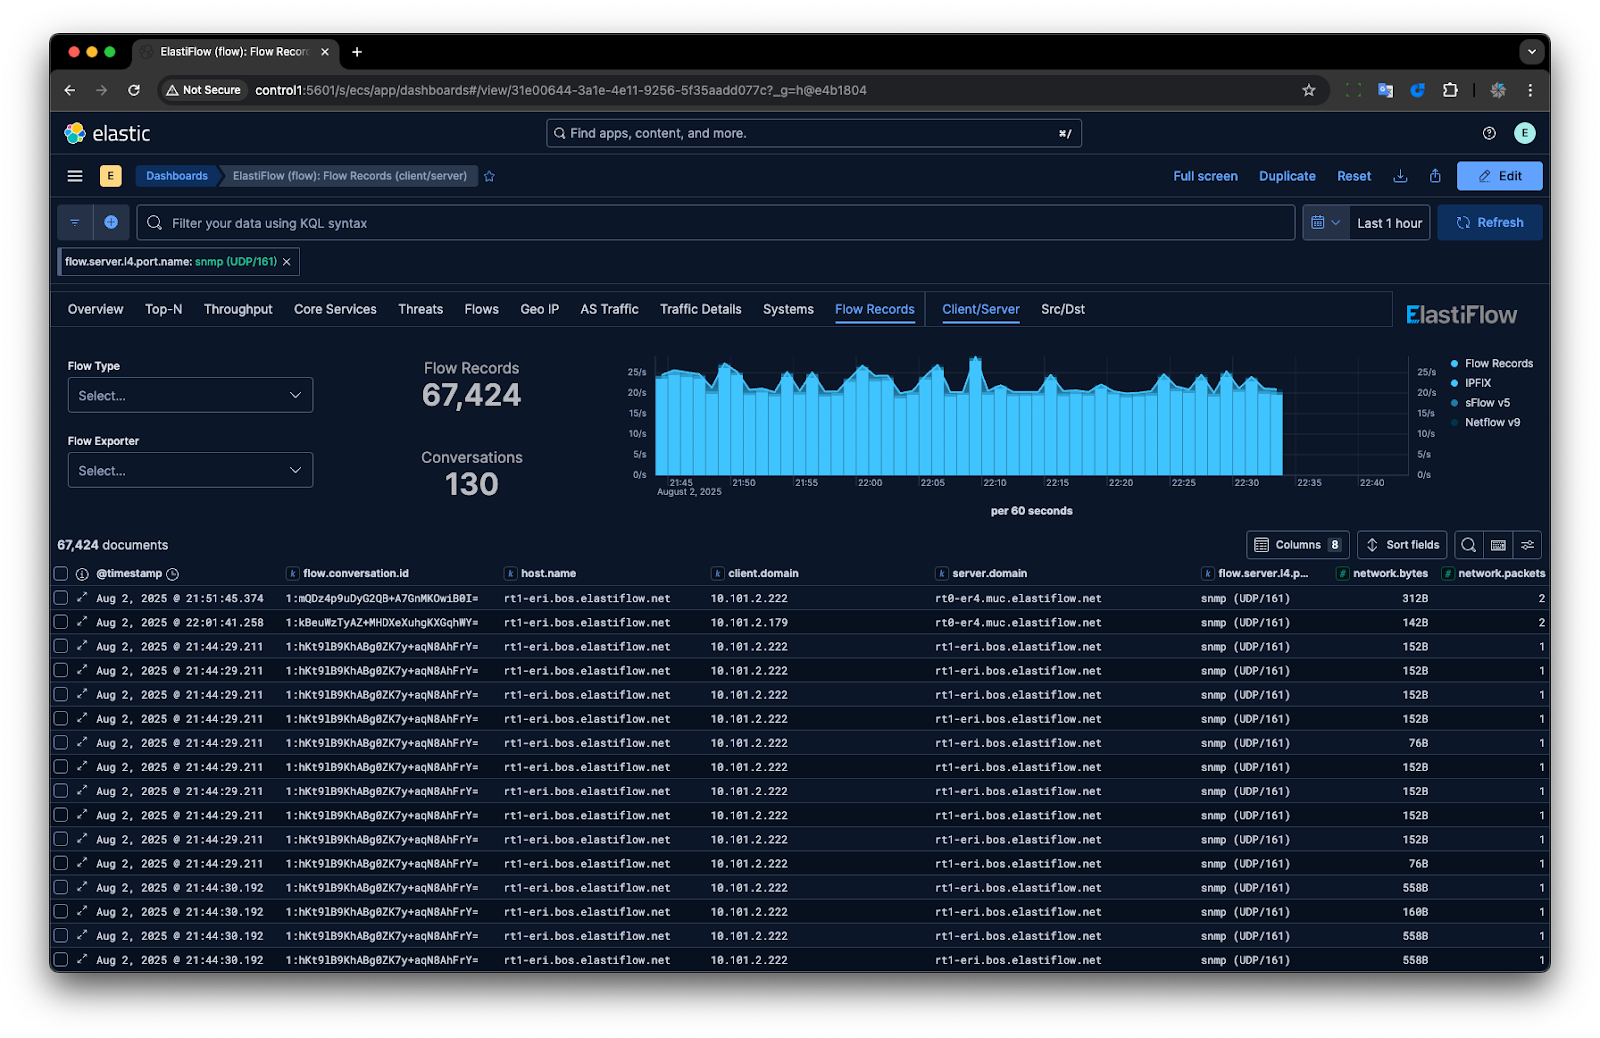Open the Elastic navigation hamburger menu
Viewport: 1600px width, 1038px height.
tap(75, 176)
